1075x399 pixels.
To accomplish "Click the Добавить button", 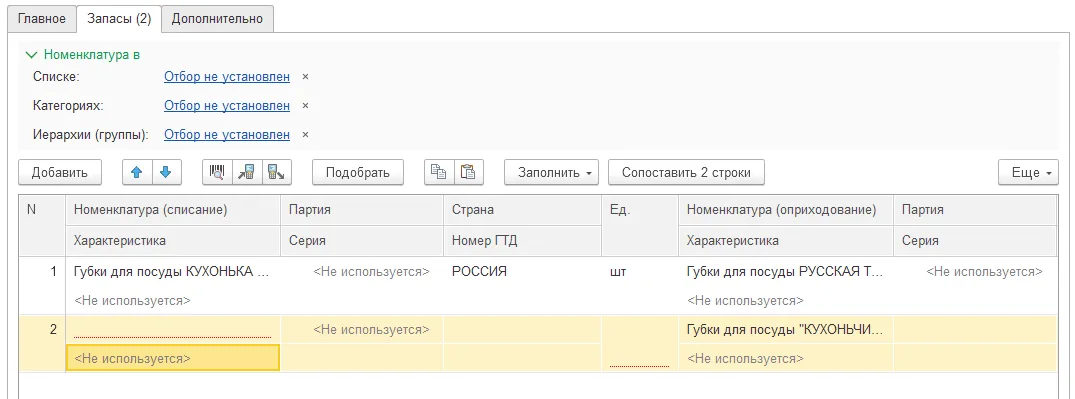I will point(60,172).
